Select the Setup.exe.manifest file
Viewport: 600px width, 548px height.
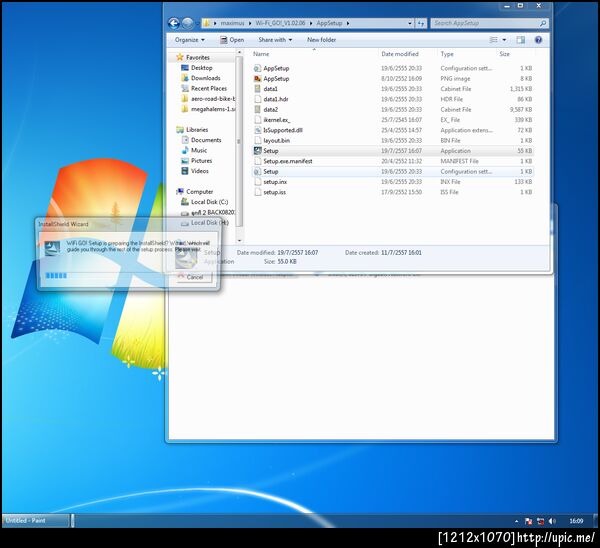(288, 161)
